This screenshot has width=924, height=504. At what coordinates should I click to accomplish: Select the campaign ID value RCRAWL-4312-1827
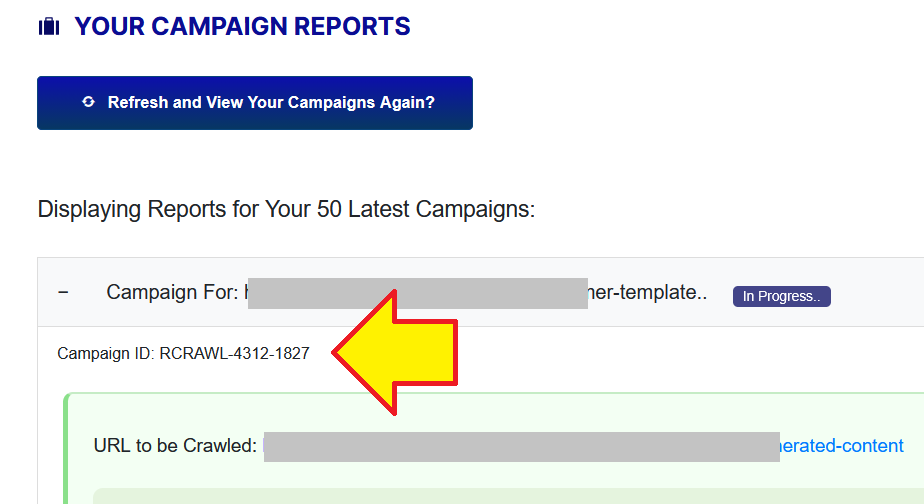click(234, 353)
